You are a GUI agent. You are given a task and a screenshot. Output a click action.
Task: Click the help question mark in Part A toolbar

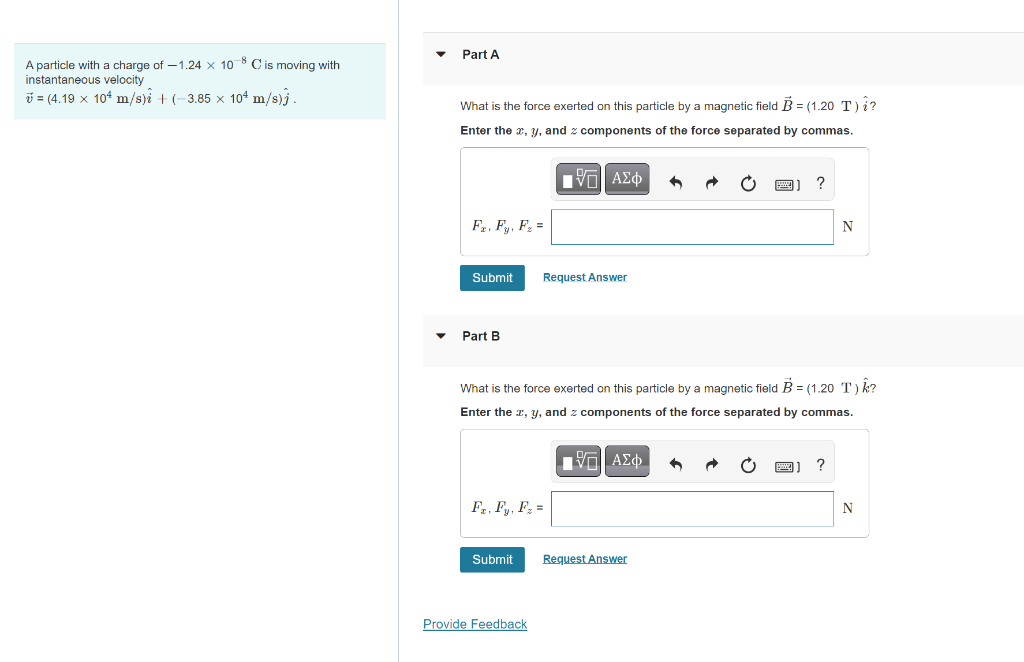820,183
